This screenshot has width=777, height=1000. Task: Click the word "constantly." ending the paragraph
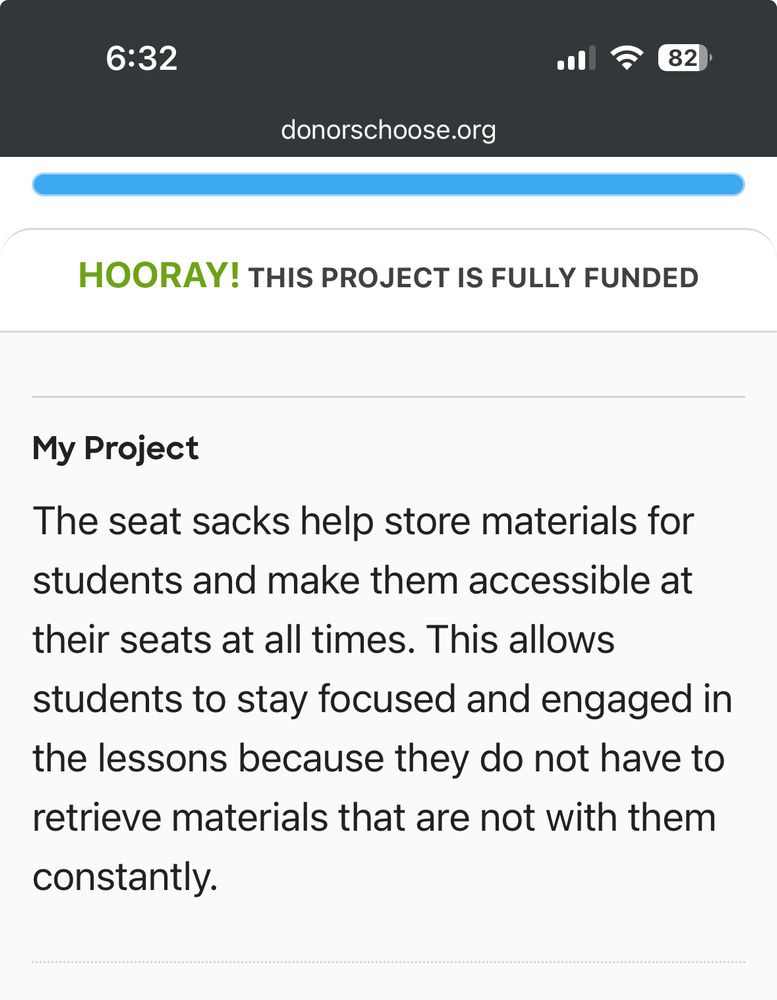tap(124, 877)
